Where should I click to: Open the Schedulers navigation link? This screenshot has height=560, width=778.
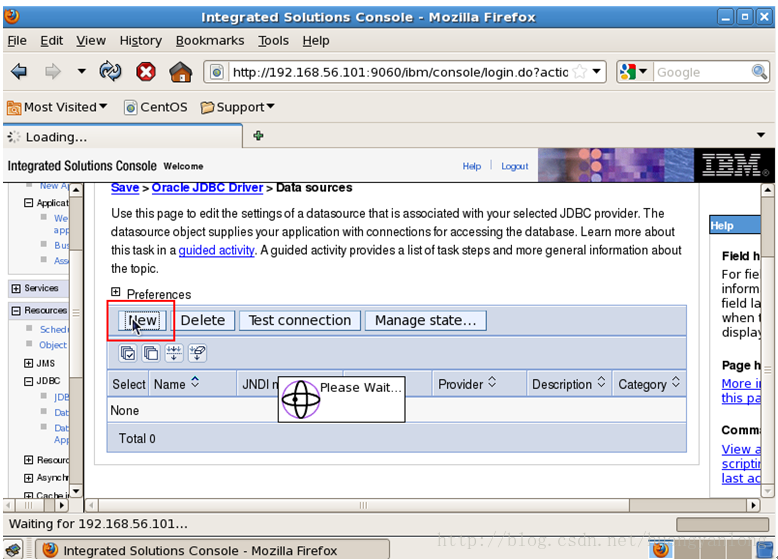(54, 329)
